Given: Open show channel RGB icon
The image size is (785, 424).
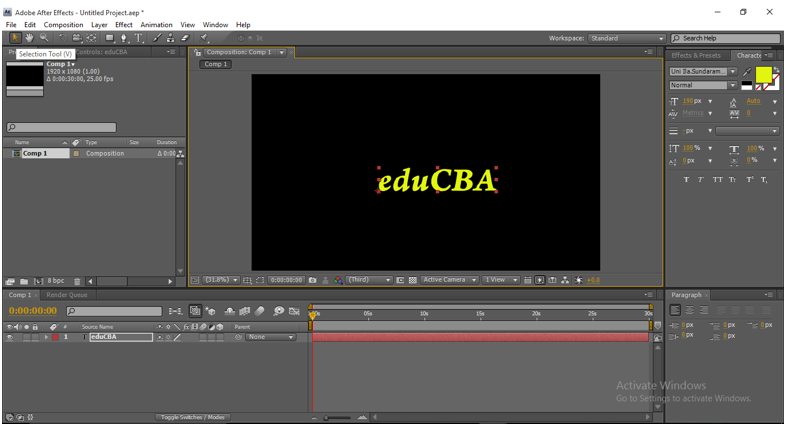Looking at the screenshot, I should [338, 280].
